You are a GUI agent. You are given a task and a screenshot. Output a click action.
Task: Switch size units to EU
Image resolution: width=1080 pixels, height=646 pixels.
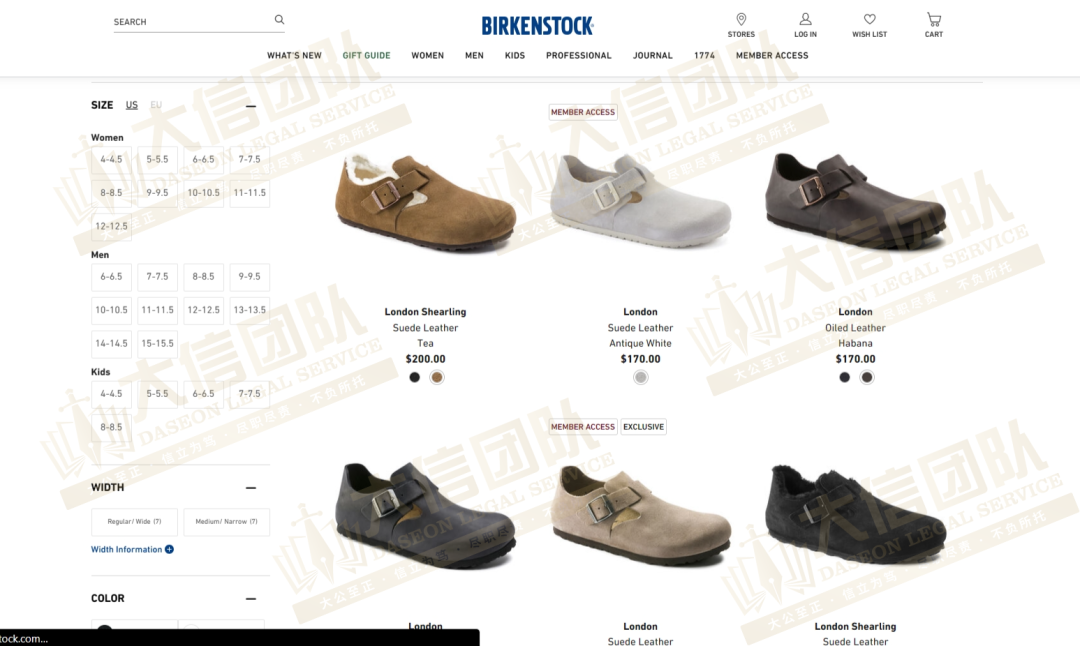[x=156, y=105]
